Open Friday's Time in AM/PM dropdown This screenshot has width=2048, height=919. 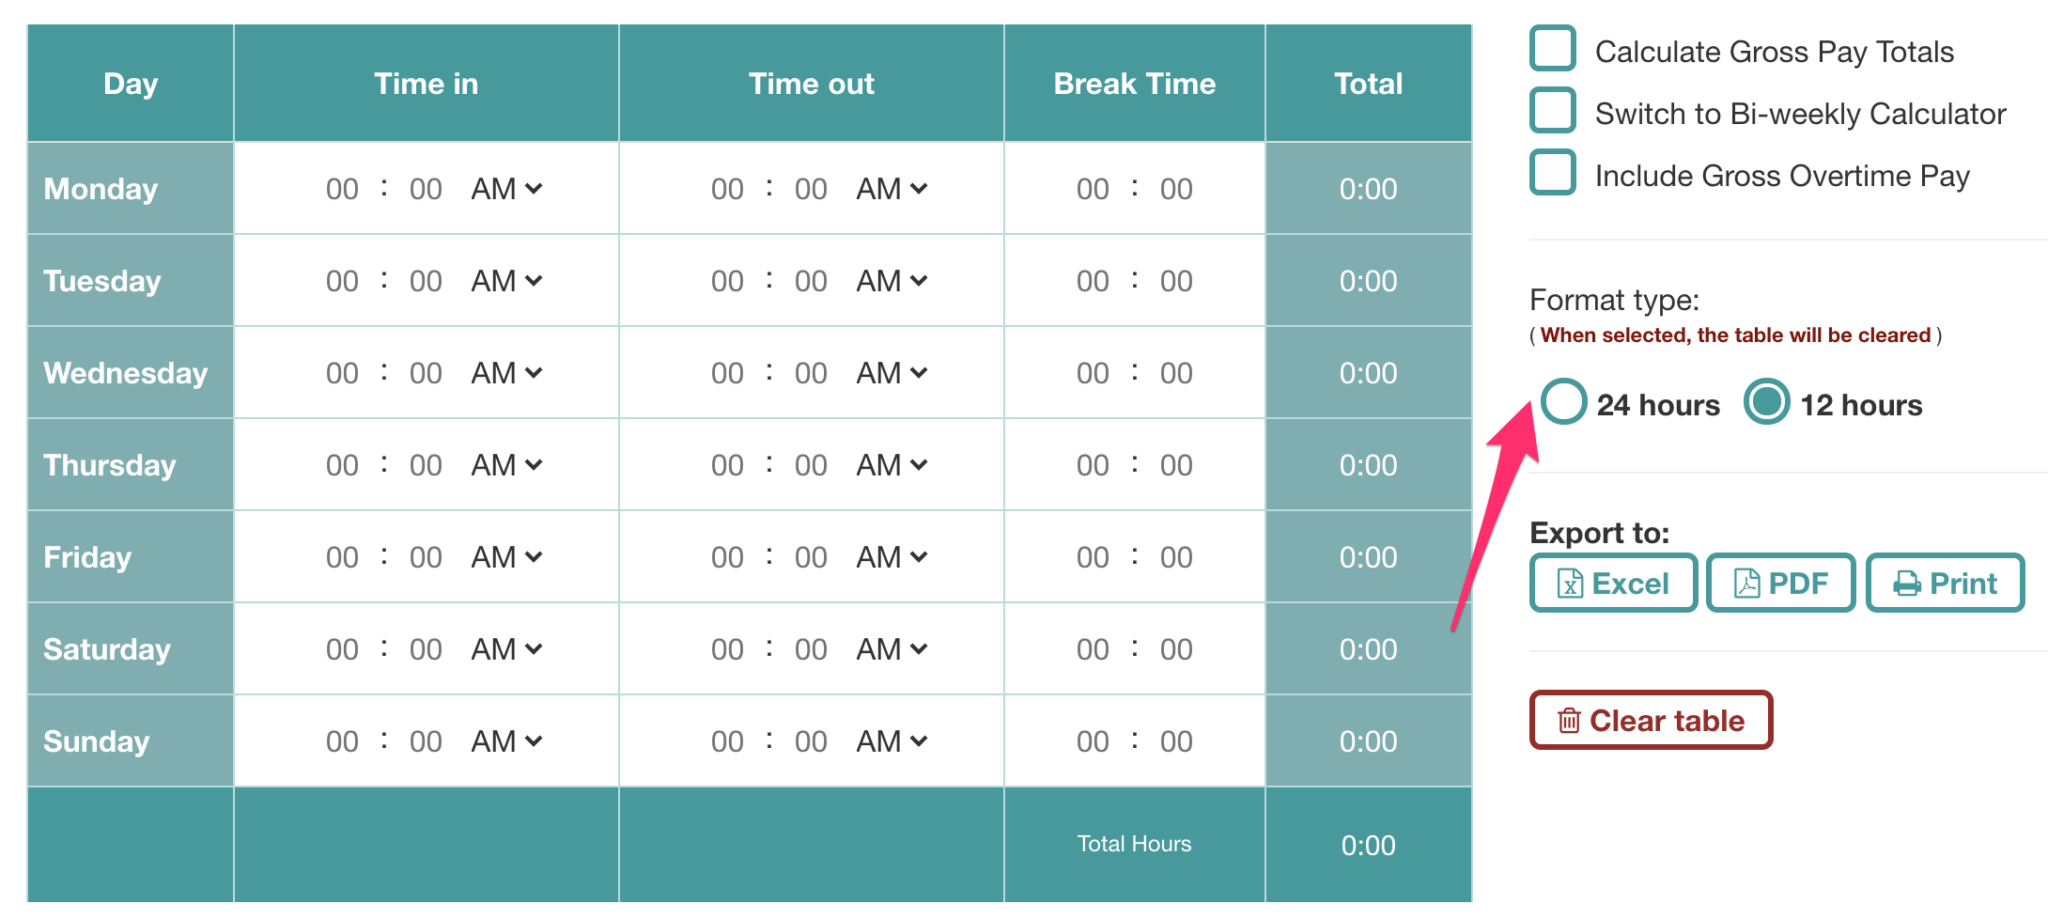(506, 556)
